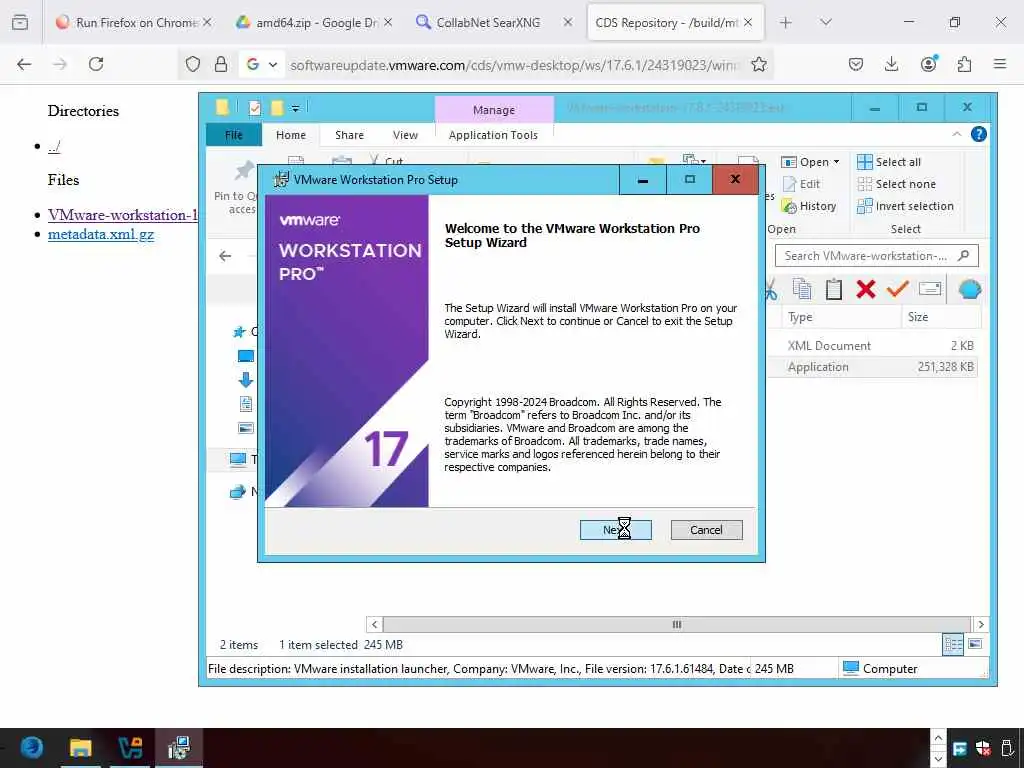
Task: Open Firefox downloads panel
Action: coord(891,64)
